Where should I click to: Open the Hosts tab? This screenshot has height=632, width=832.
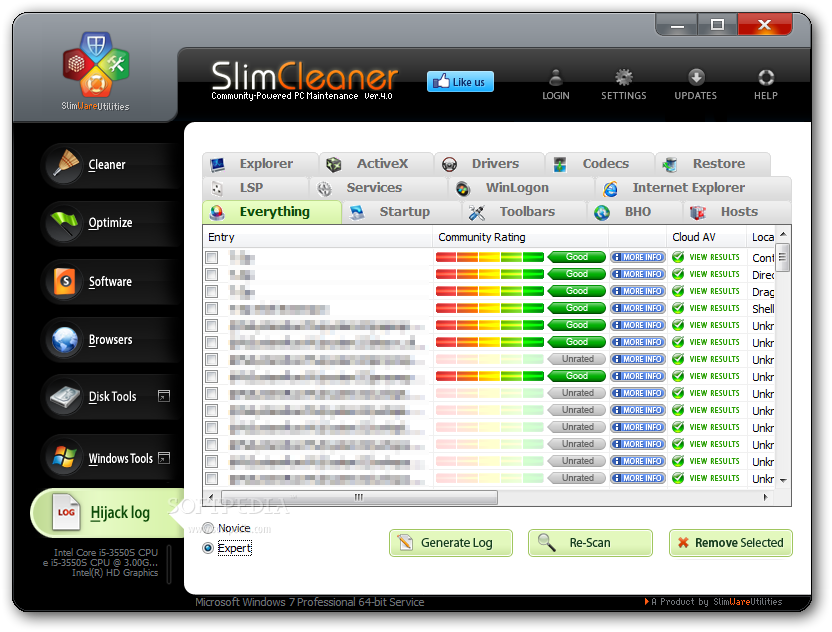pos(736,212)
